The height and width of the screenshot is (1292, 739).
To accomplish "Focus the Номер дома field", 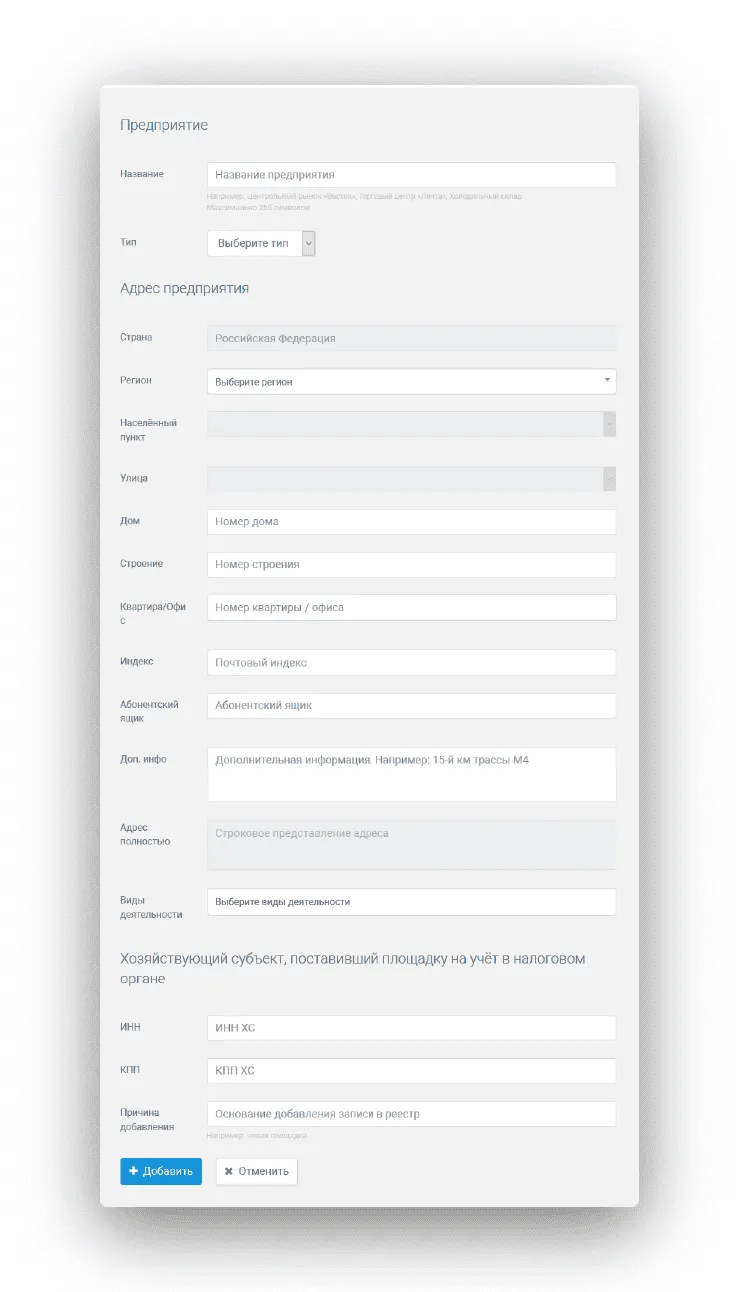I will pyautogui.click(x=411, y=522).
